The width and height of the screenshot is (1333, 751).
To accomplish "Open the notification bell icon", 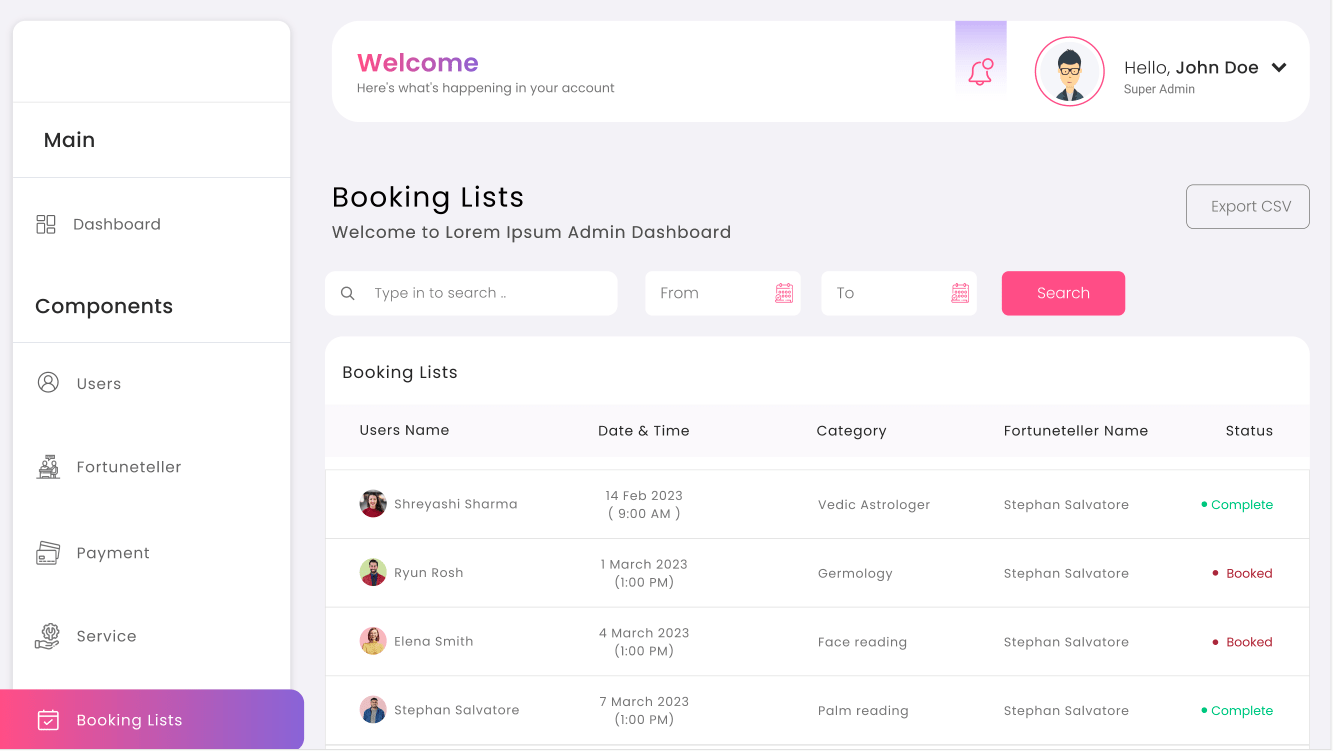I will click(980, 72).
